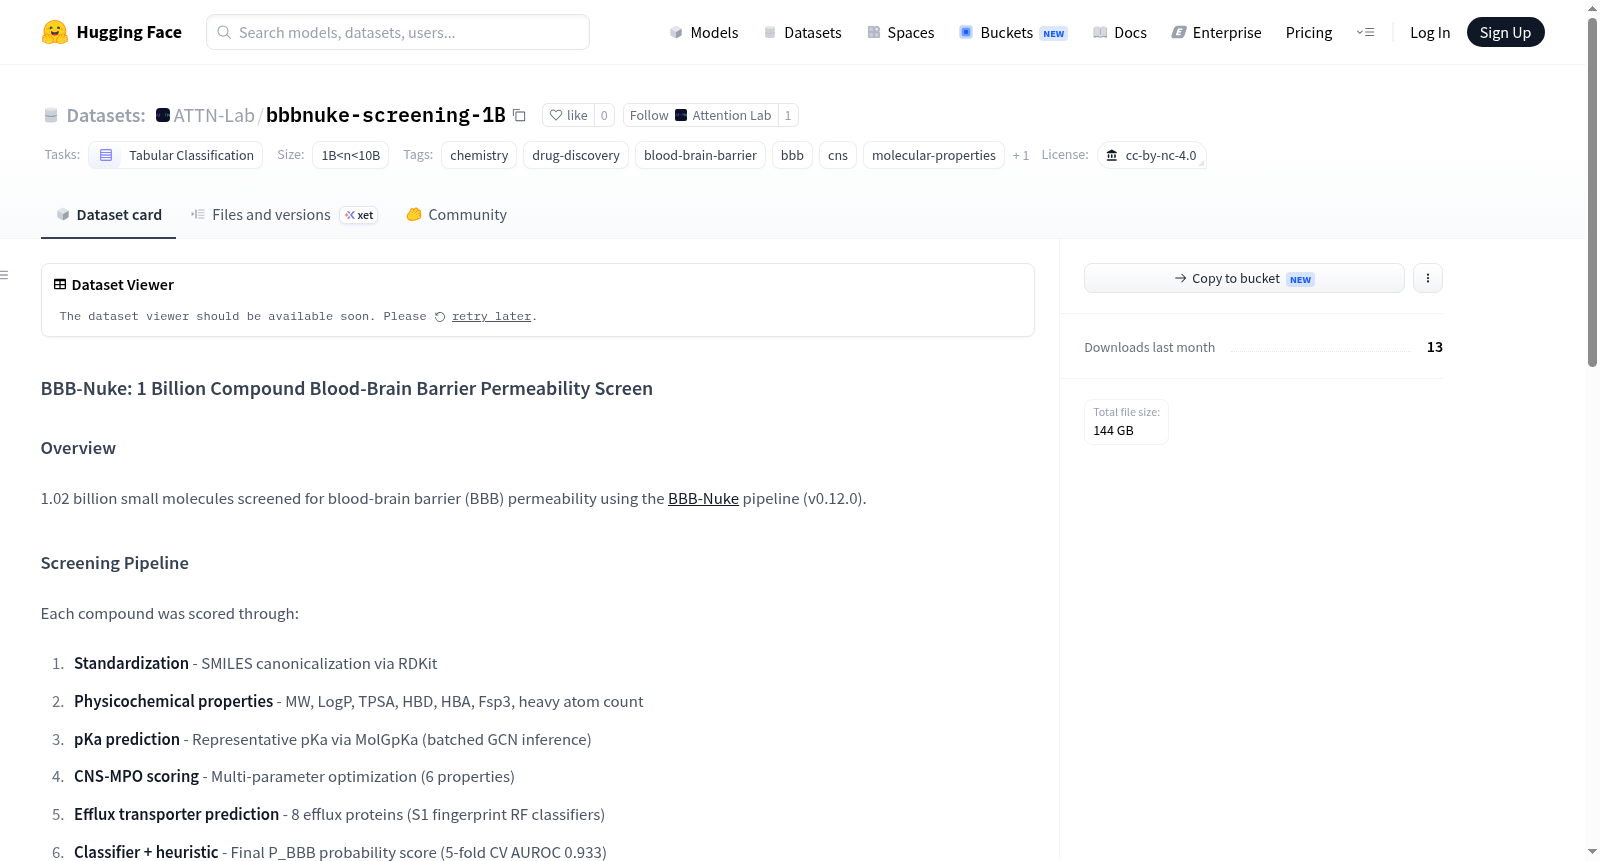Viewport: 1600px width, 861px height.
Task: Open the Spaces menu item
Action: click(x=900, y=32)
